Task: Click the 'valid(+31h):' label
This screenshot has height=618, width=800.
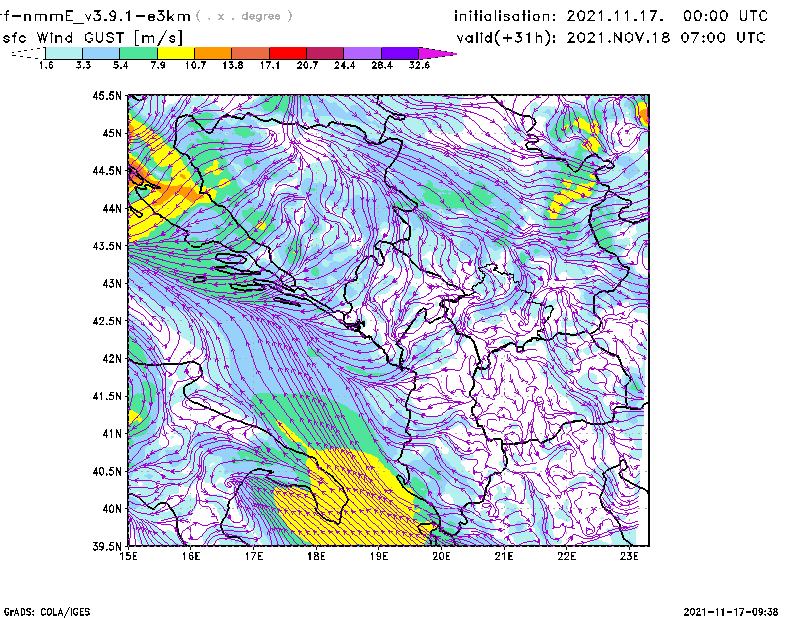Action: 506,38
